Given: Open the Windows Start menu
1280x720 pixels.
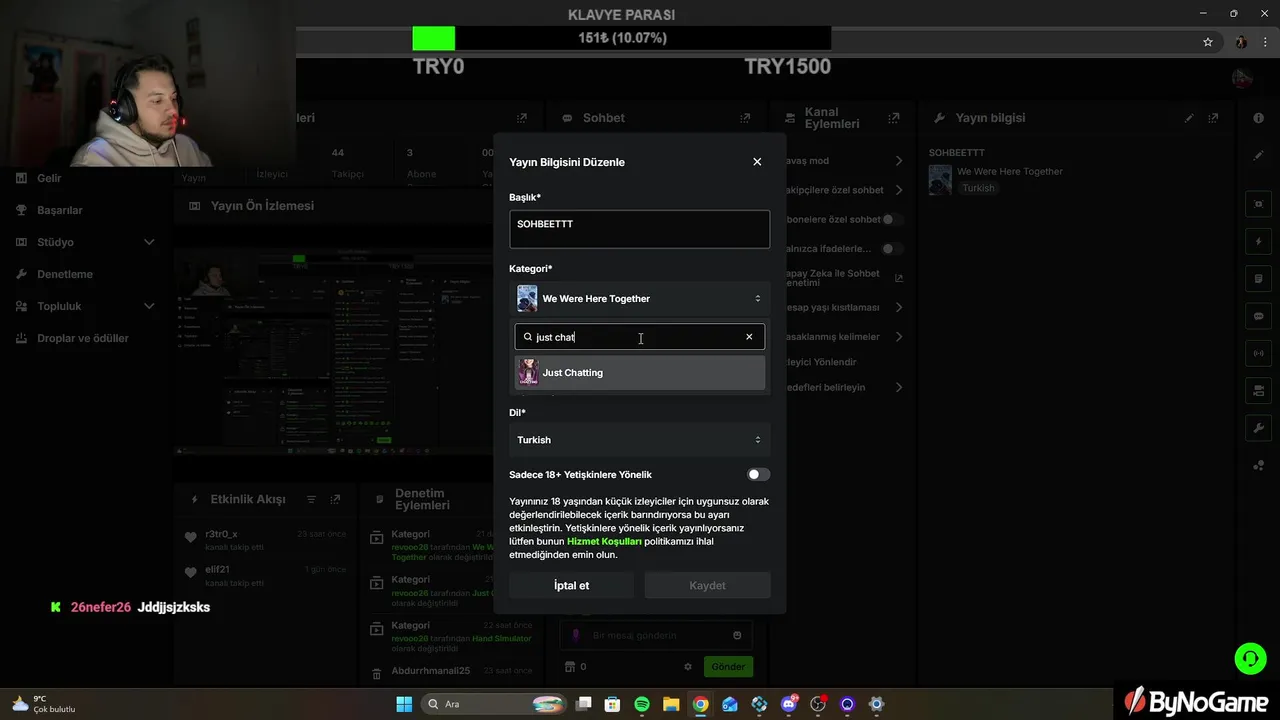Looking at the screenshot, I should 404,704.
